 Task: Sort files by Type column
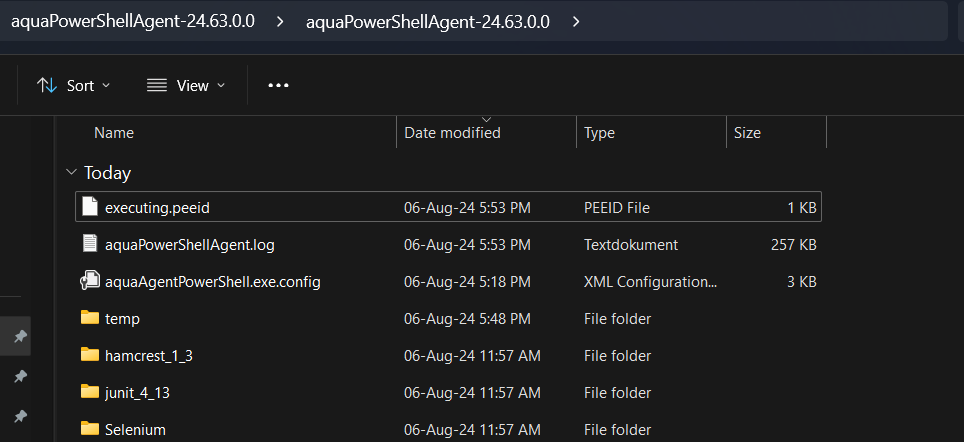coord(599,133)
